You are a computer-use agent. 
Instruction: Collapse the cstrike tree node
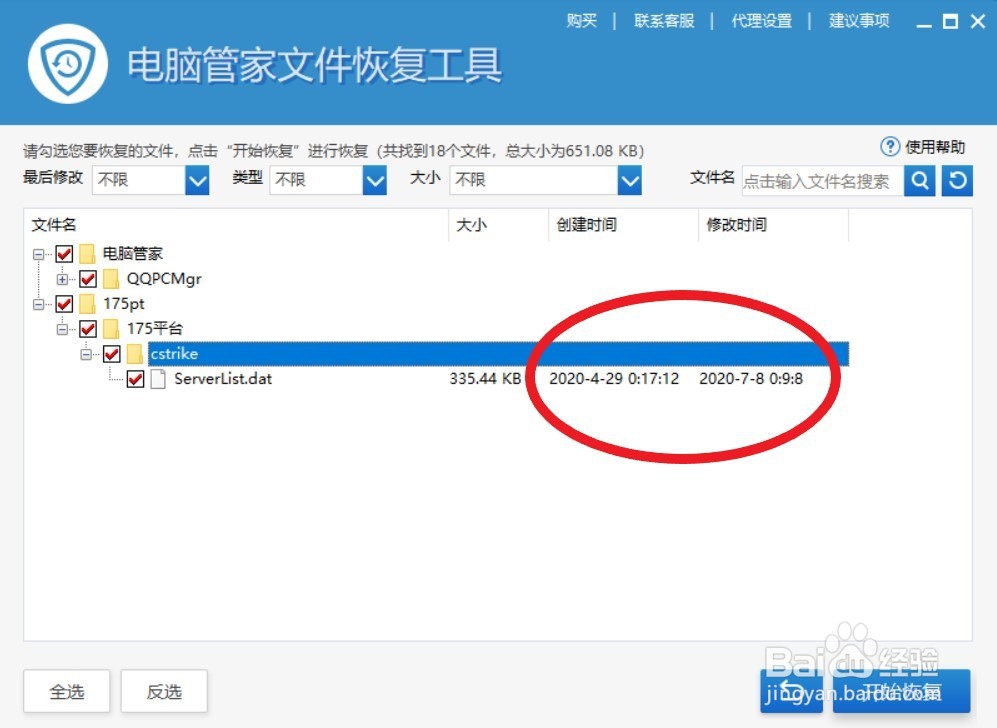tap(86, 354)
